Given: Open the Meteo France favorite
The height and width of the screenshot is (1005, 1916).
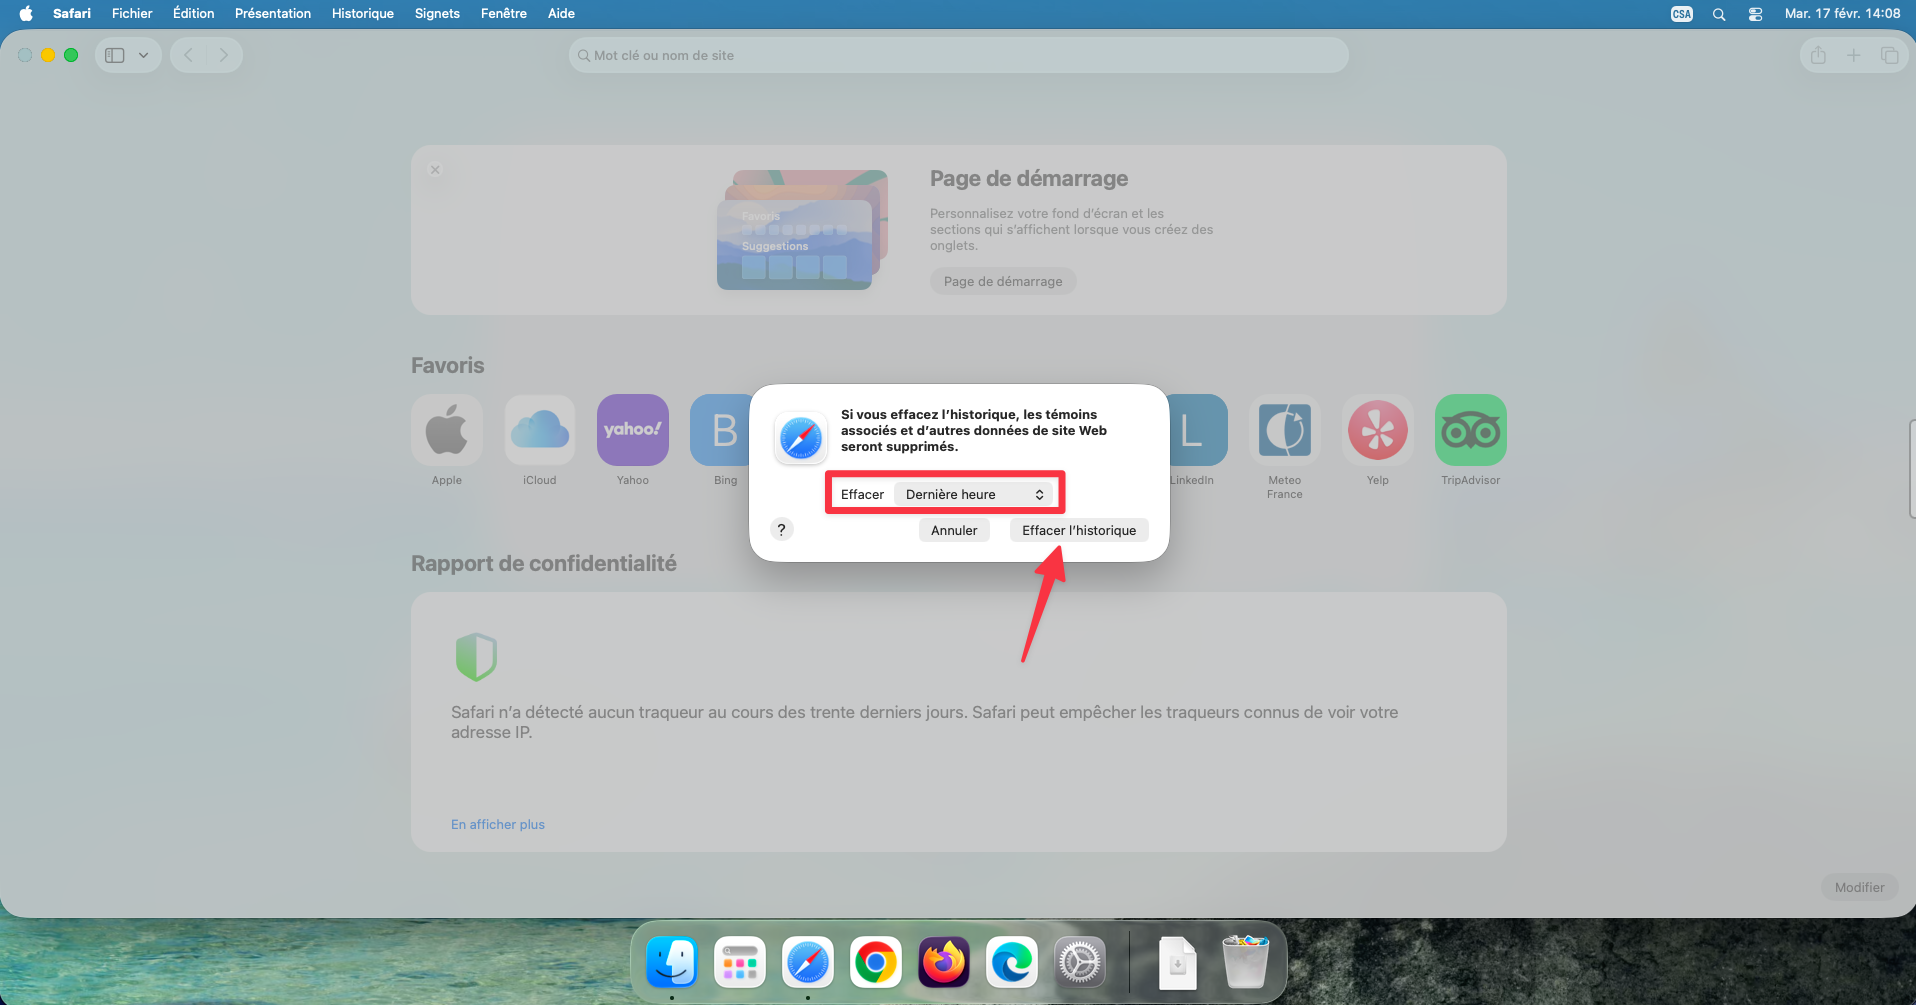Looking at the screenshot, I should coord(1285,430).
